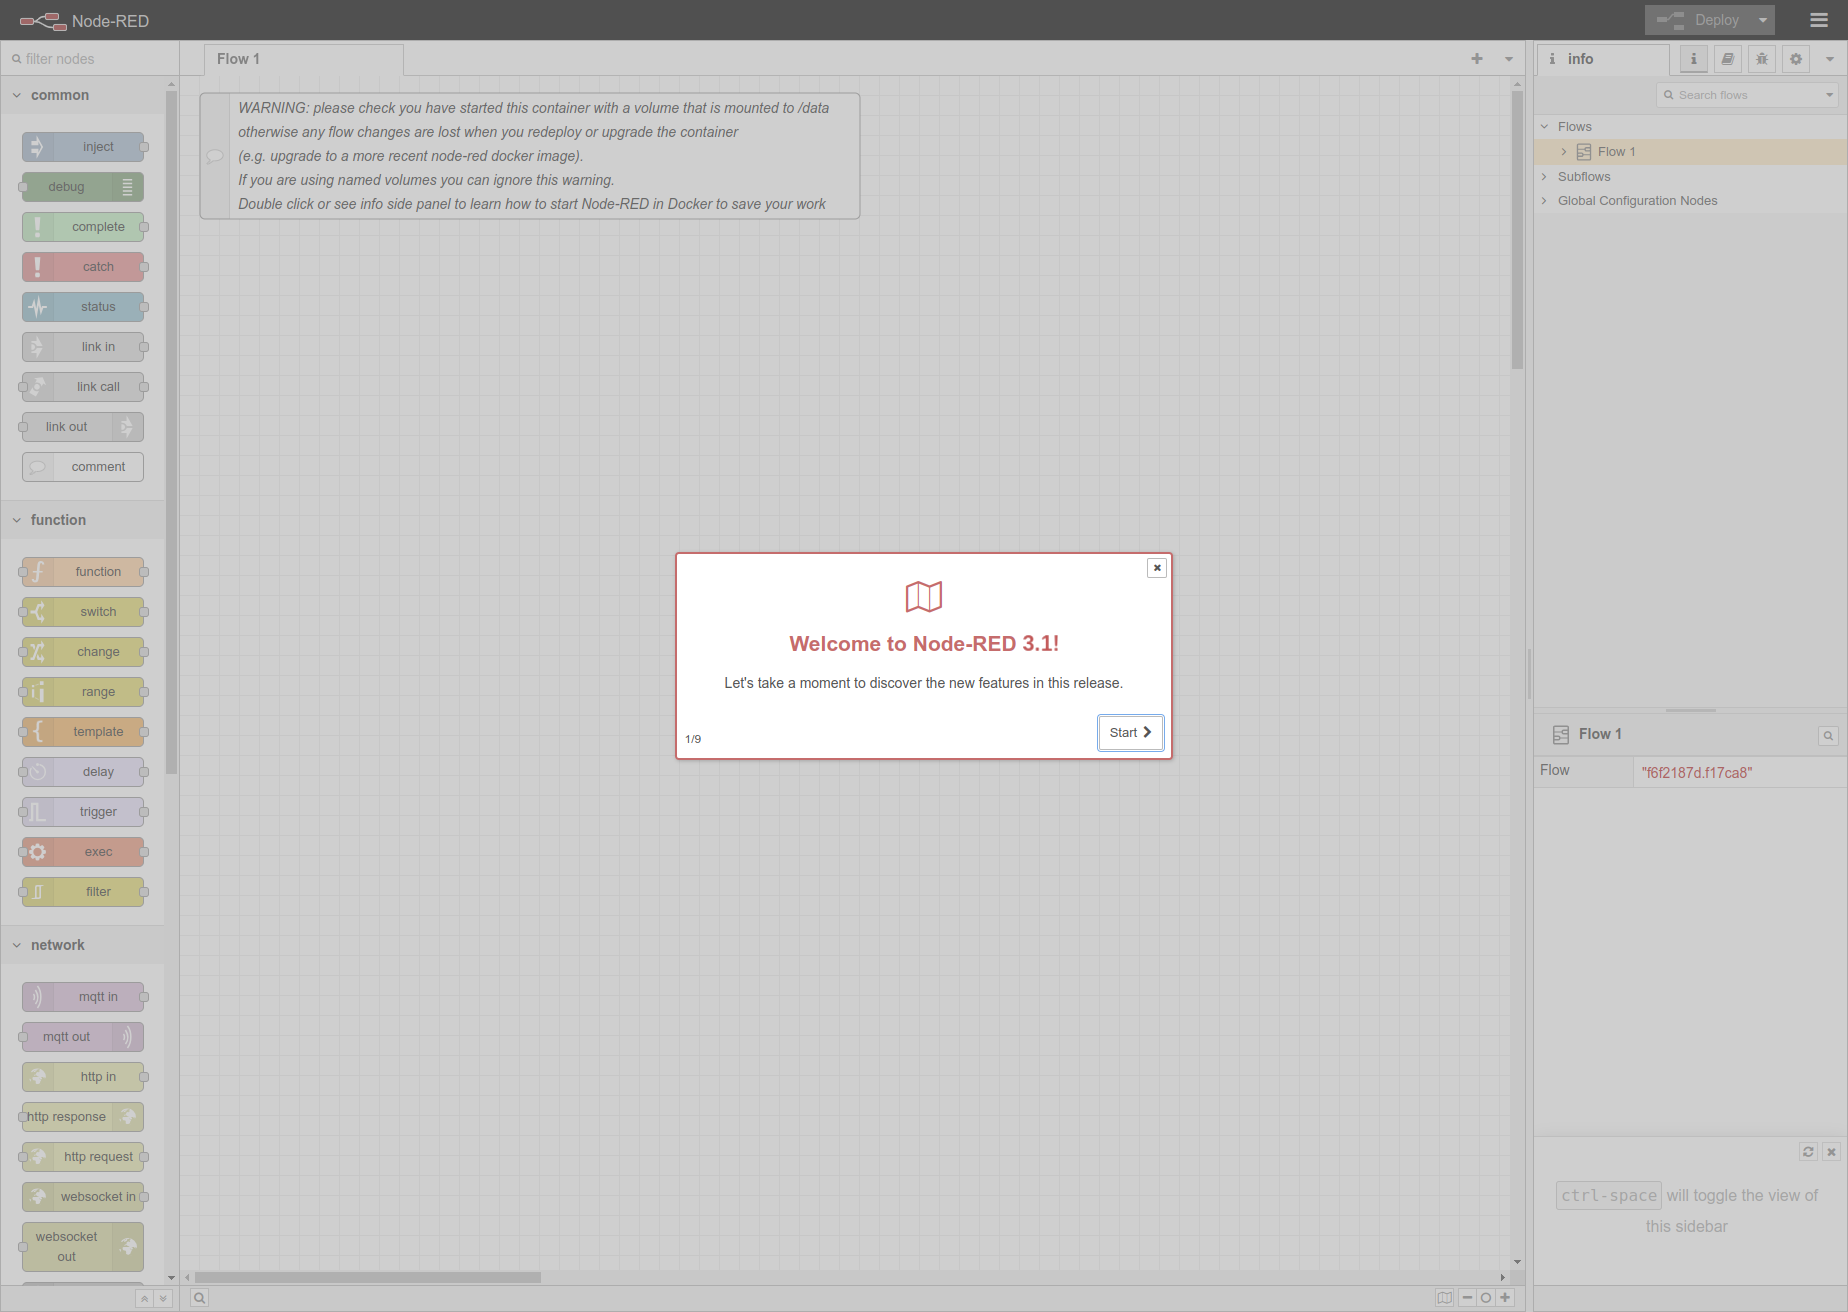Expand the Flow 1 item in the Flows tree
The width and height of the screenshot is (1848, 1312).
1565,151
